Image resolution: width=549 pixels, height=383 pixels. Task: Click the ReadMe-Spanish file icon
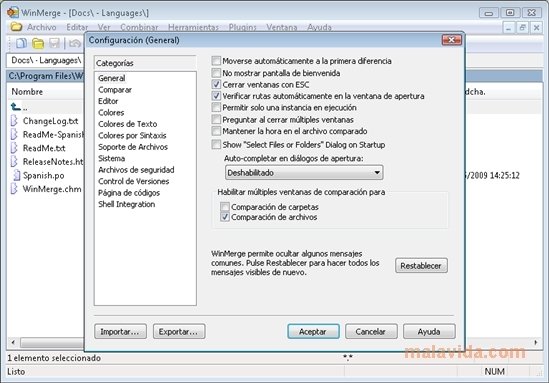coord(14,134)
